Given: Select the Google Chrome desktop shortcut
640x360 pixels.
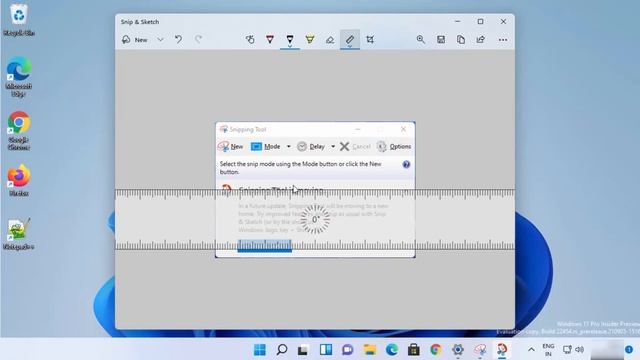Looking at the screenshot, I should pyautogui.click(x=19, y=131).
